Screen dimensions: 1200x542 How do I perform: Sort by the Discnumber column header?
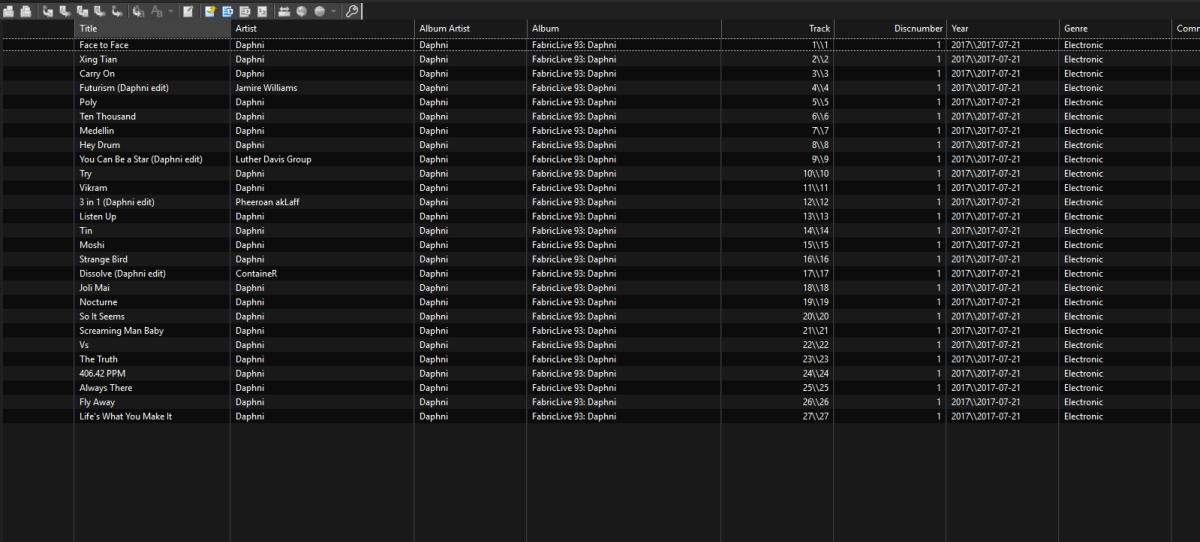(891, 29)
